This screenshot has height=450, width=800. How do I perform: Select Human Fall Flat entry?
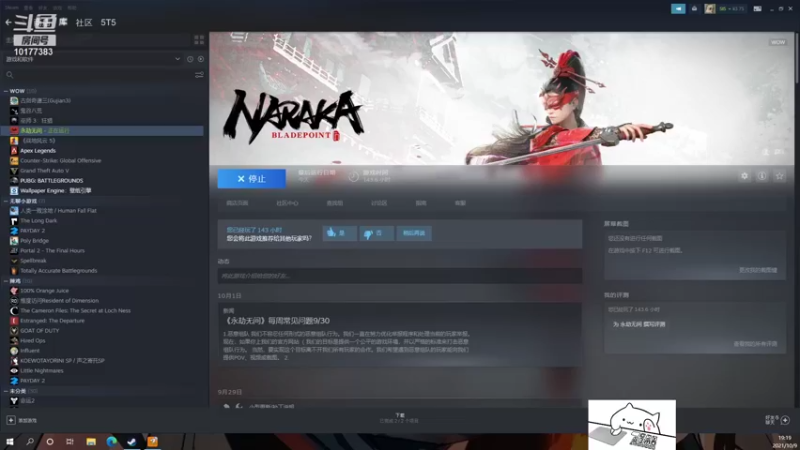58,211
